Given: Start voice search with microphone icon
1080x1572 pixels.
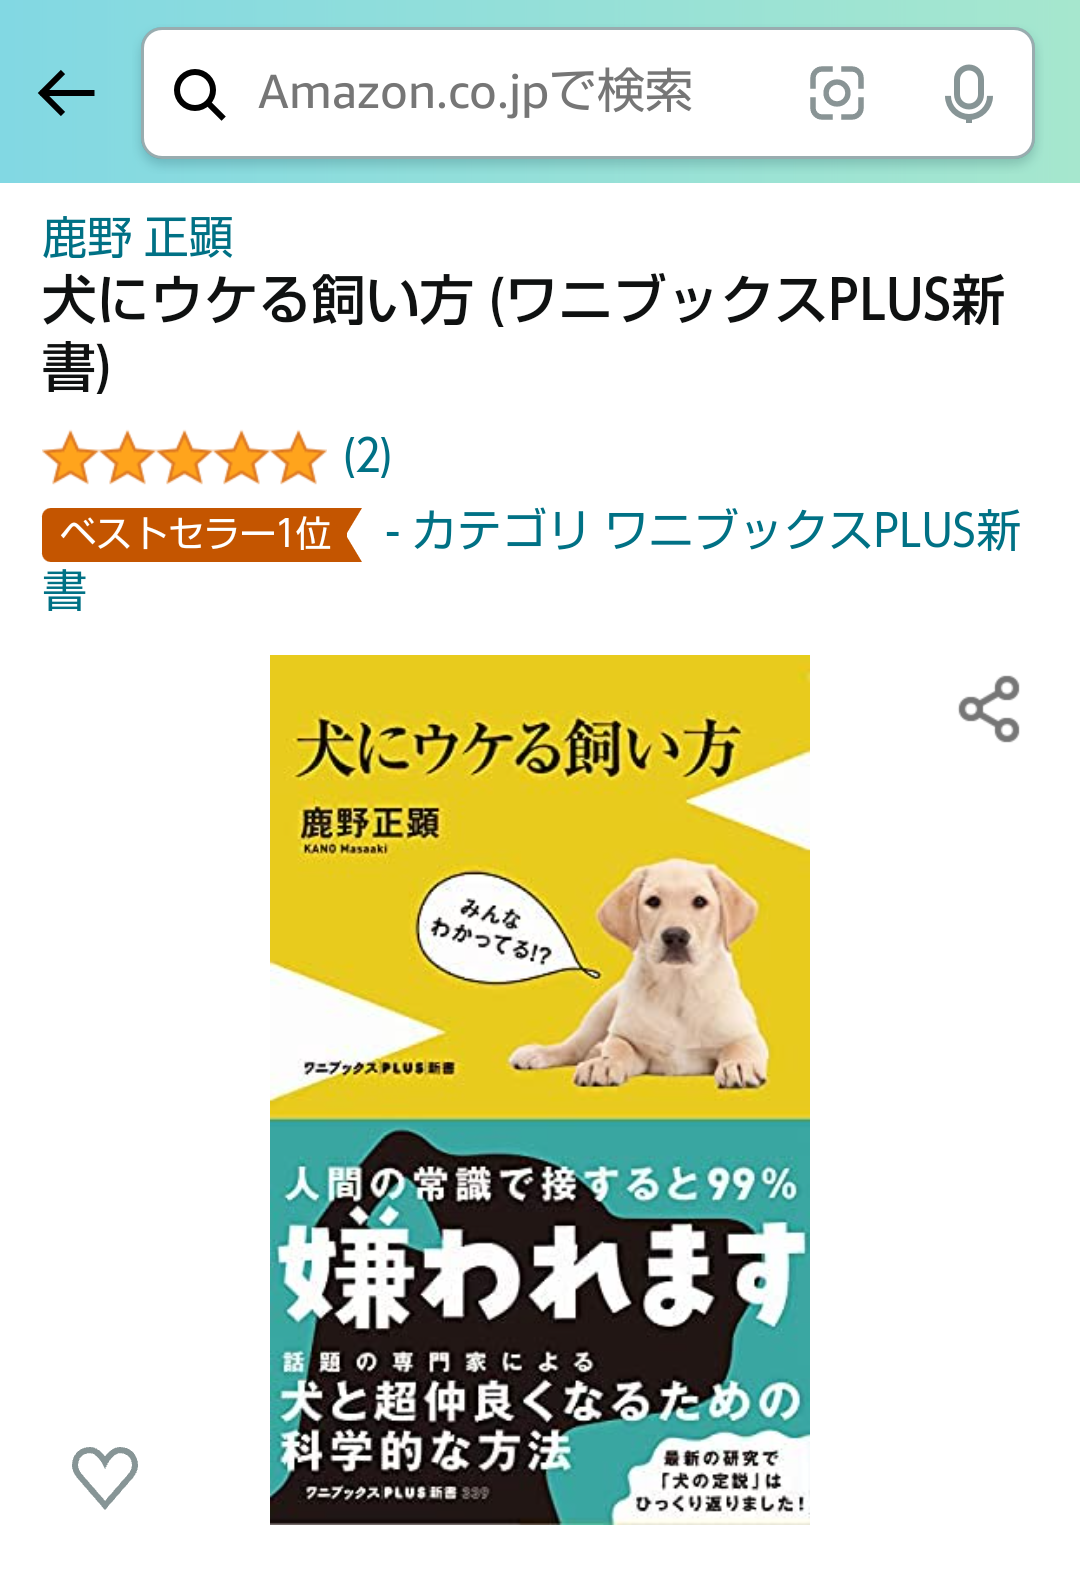Looking at the screenshot, I should click(968, 93).
